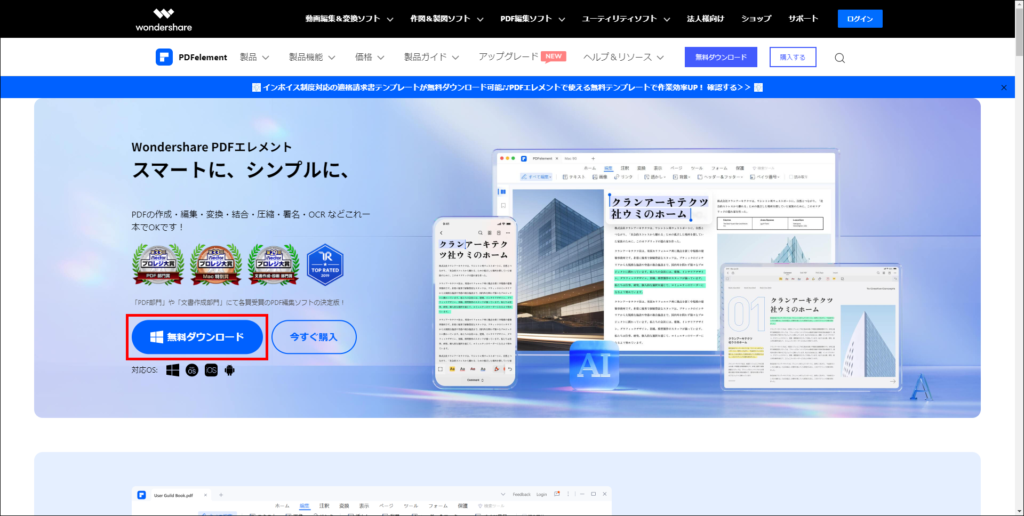Viewport: 1024px width, 516px height.
Task: Click the scrollbar up arrow
Action: click(x=1019, y=5)
